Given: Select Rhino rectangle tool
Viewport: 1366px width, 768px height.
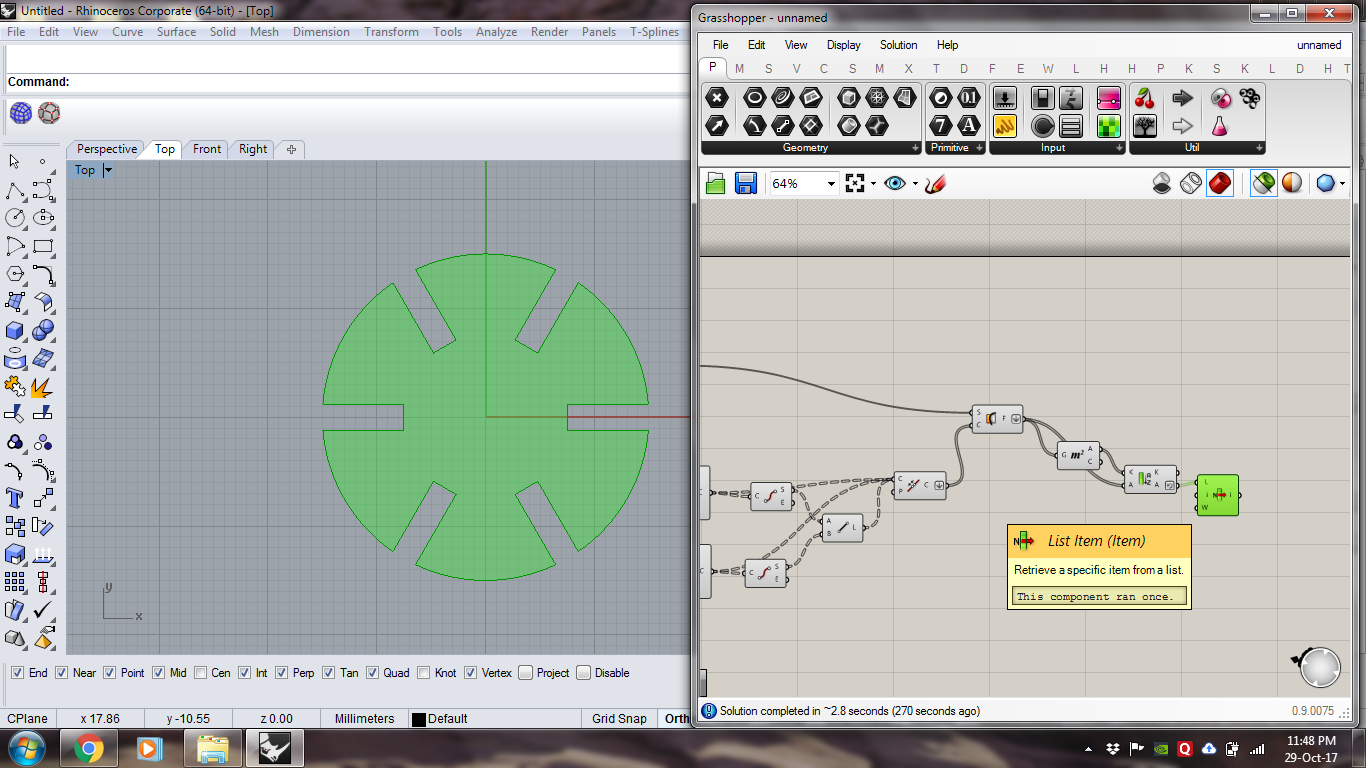Looking at the screenshot, I should click(42, 245).
